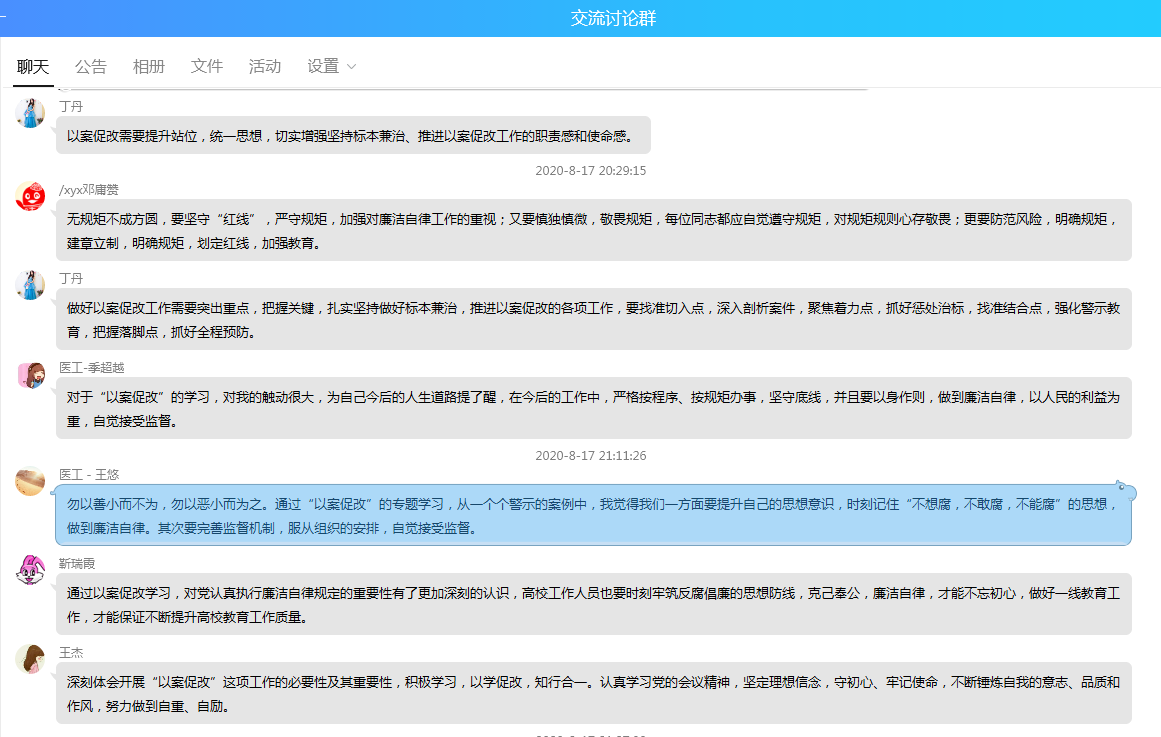The height and width of the screenshot is (737, 1161).
Task: Click the sender name 靳瑞霞
Action: [x=77, y=563]
